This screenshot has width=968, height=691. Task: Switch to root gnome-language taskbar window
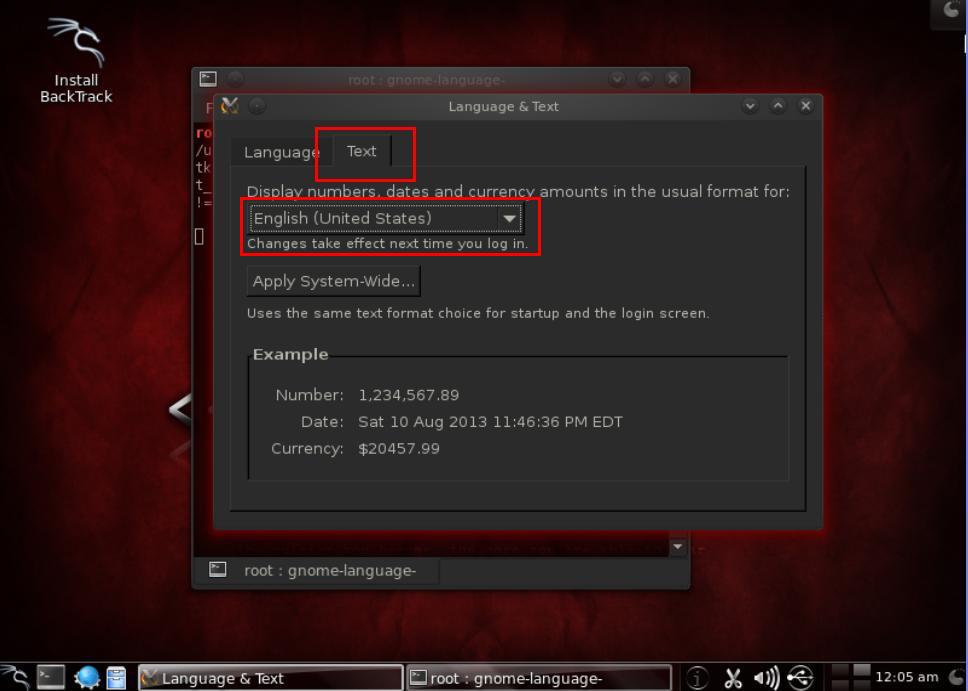click(x=538, y=678)
